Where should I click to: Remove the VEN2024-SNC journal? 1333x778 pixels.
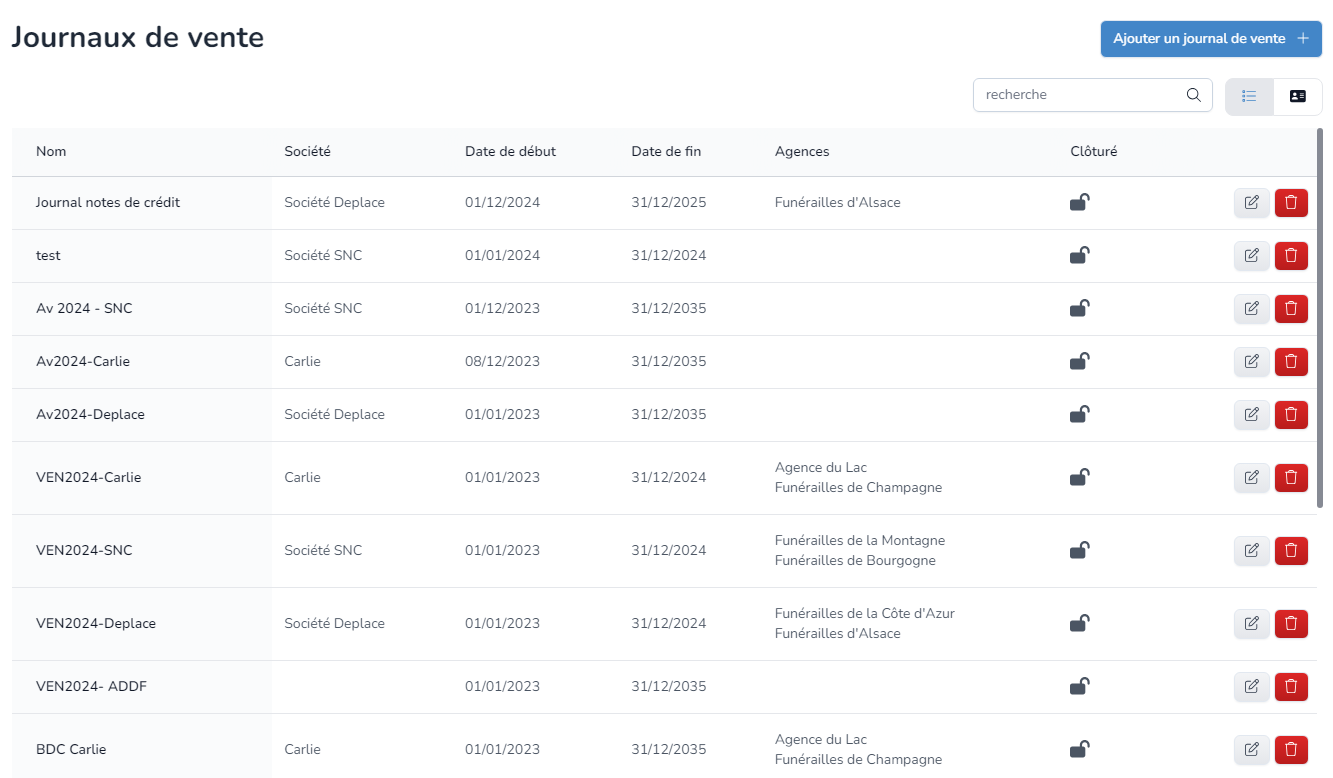tap(1291, 551)
